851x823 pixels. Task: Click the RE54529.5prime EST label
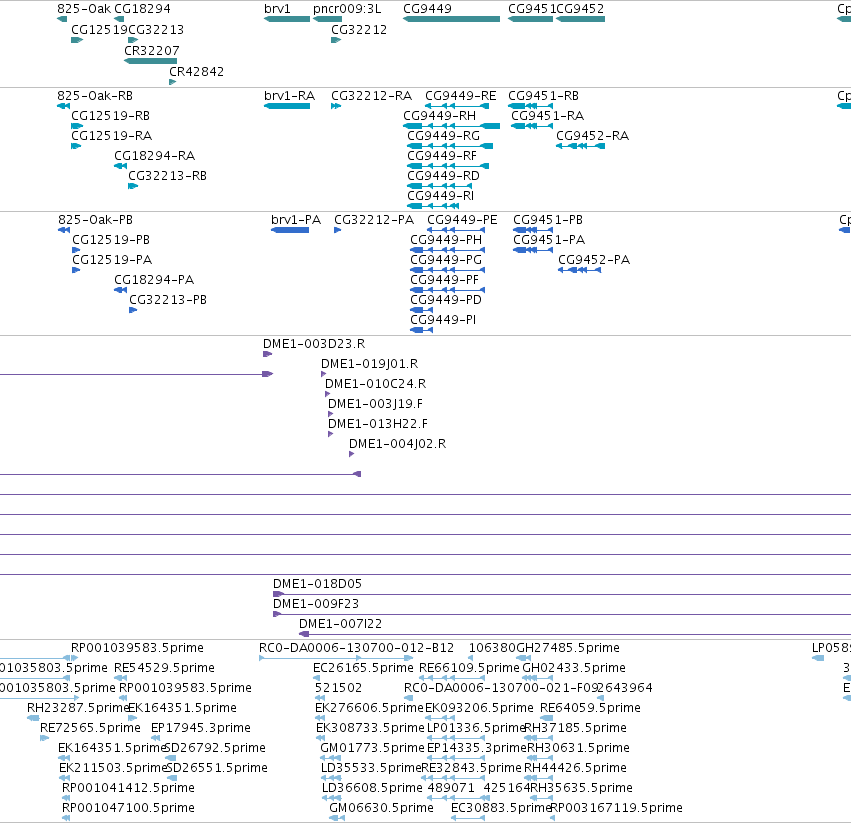[164, 668]
